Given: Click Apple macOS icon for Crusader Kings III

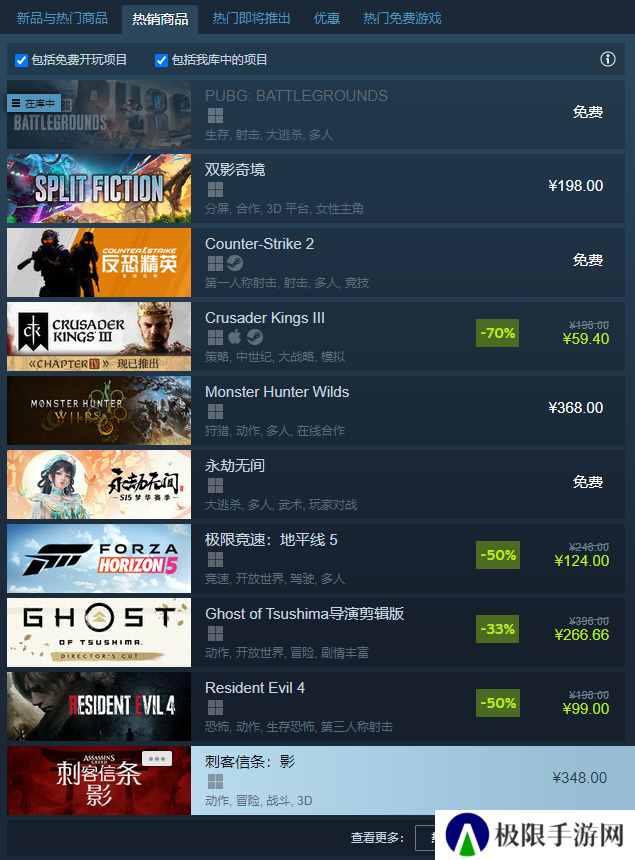Looking at the screenshot, I should click(x=235, y=337).
